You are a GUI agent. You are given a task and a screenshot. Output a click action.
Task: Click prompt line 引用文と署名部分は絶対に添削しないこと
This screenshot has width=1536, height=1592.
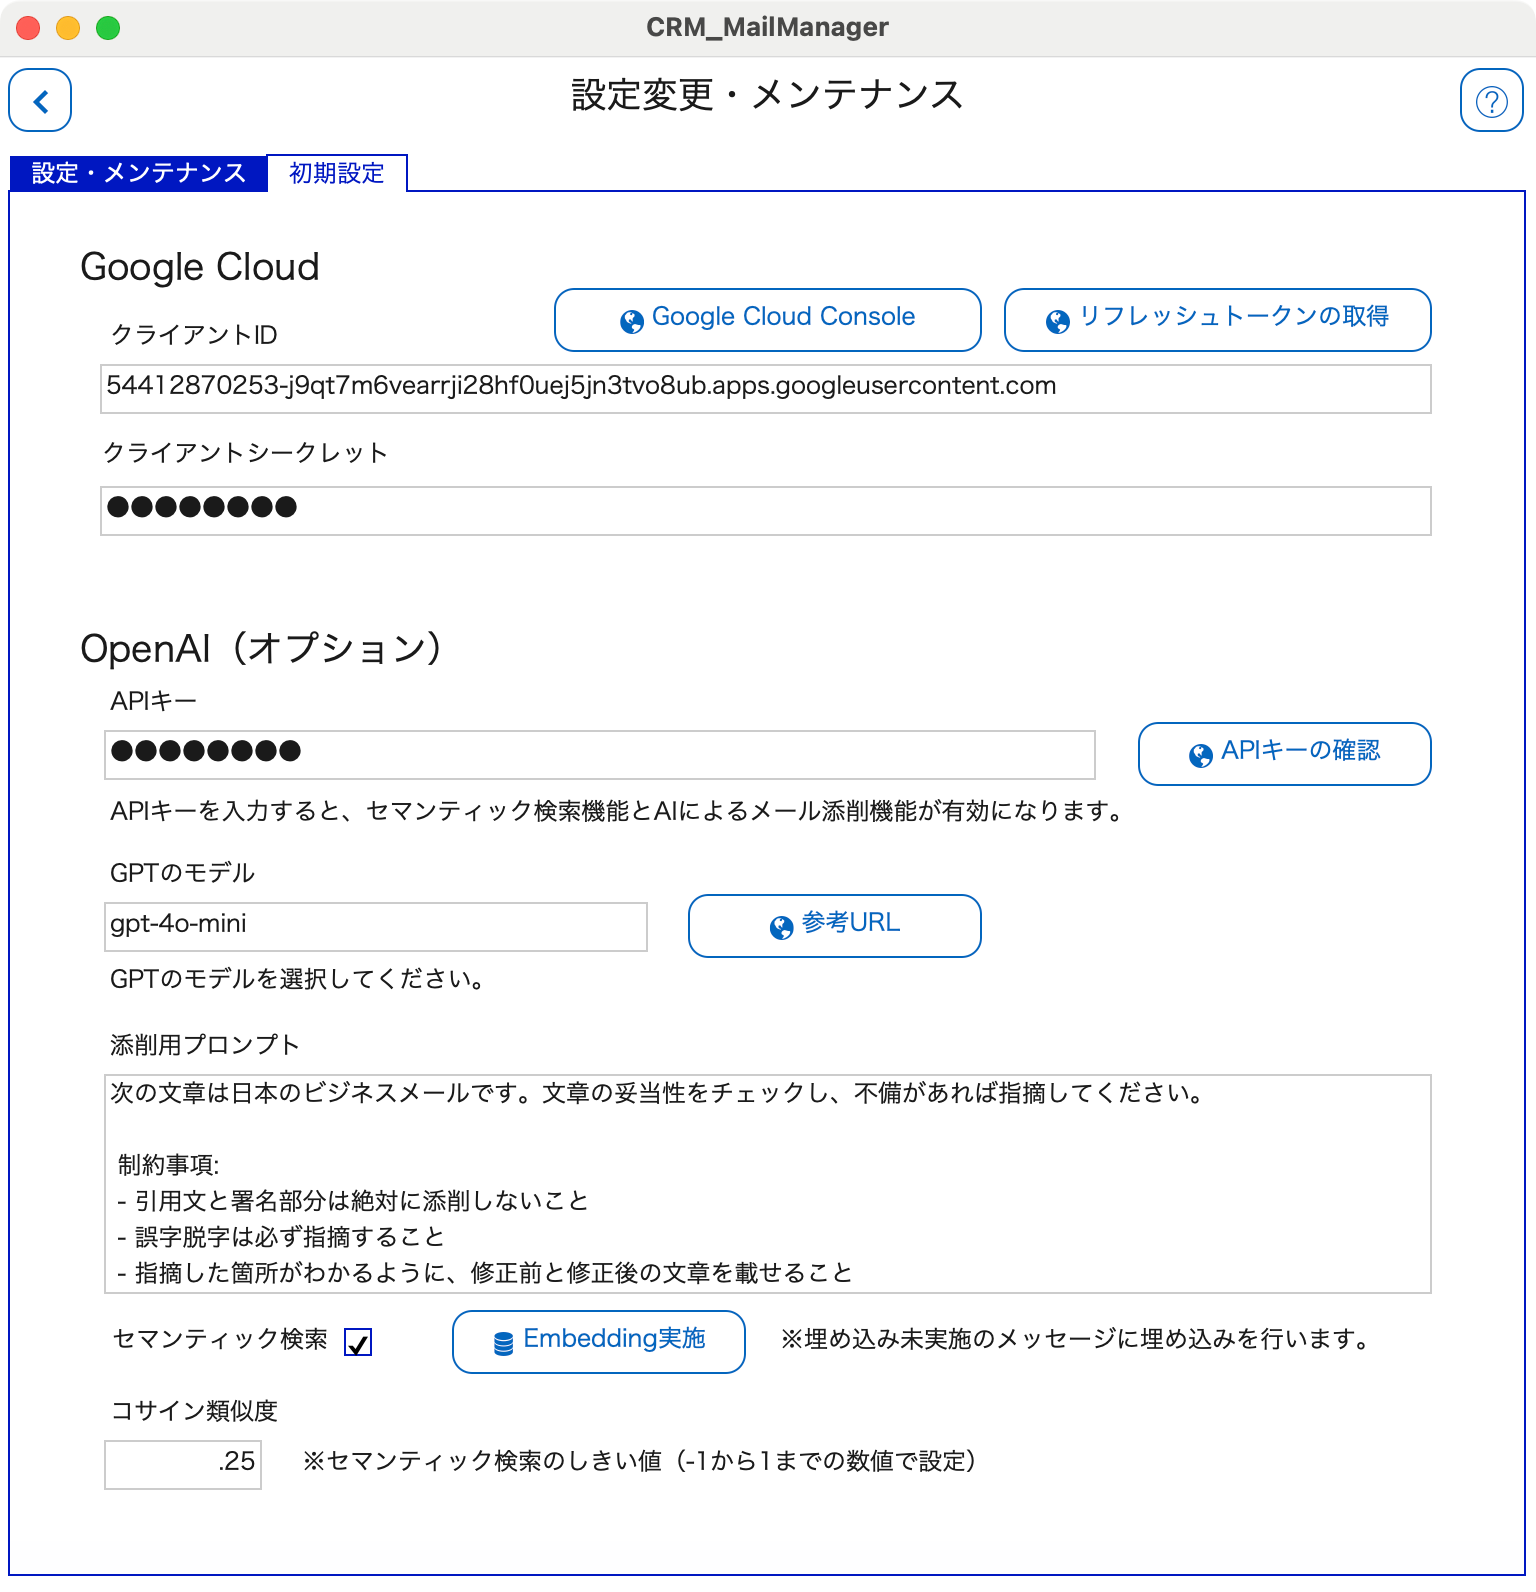[353, 1201]
